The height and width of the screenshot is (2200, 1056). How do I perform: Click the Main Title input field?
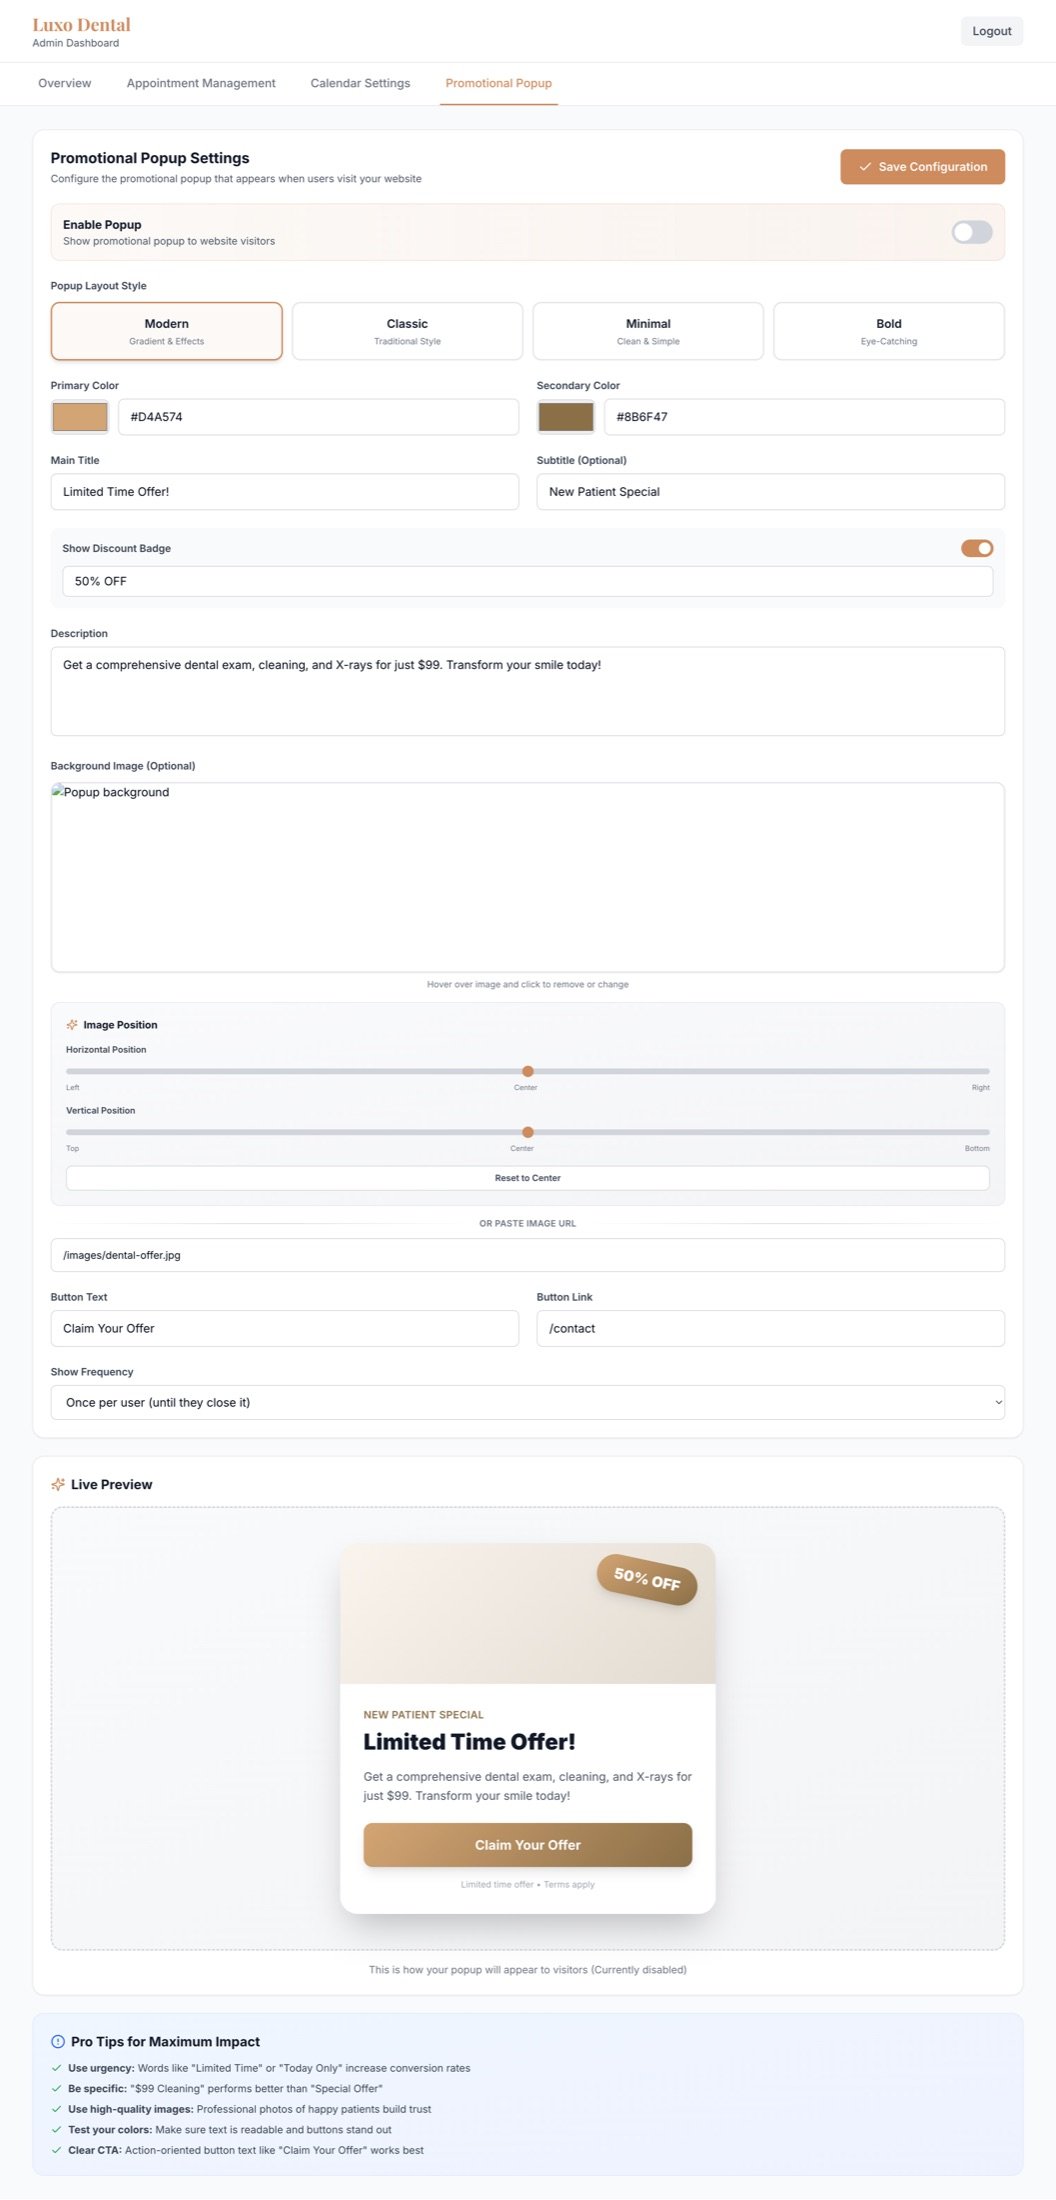pyautogui.click(x=284, y=491)
